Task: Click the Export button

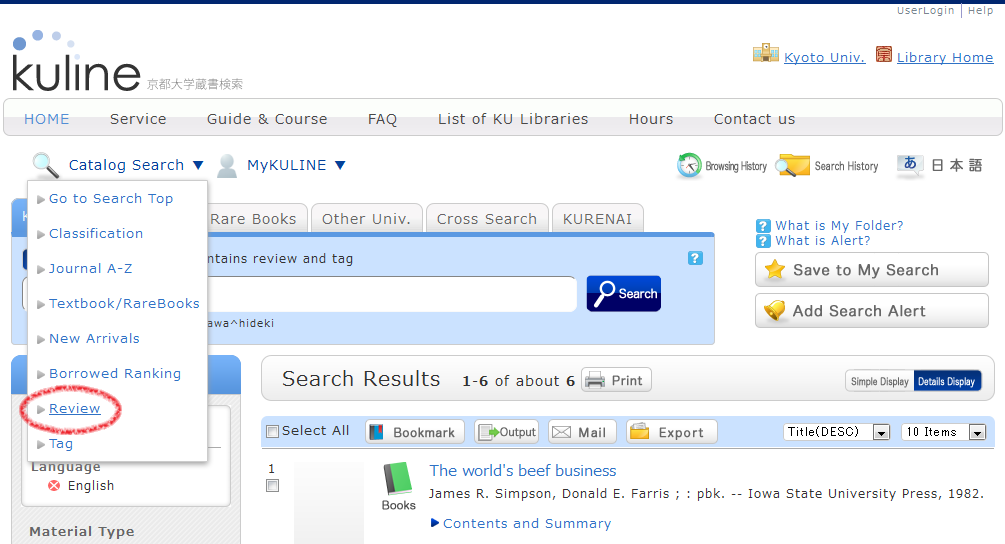Action: (672, 432)
